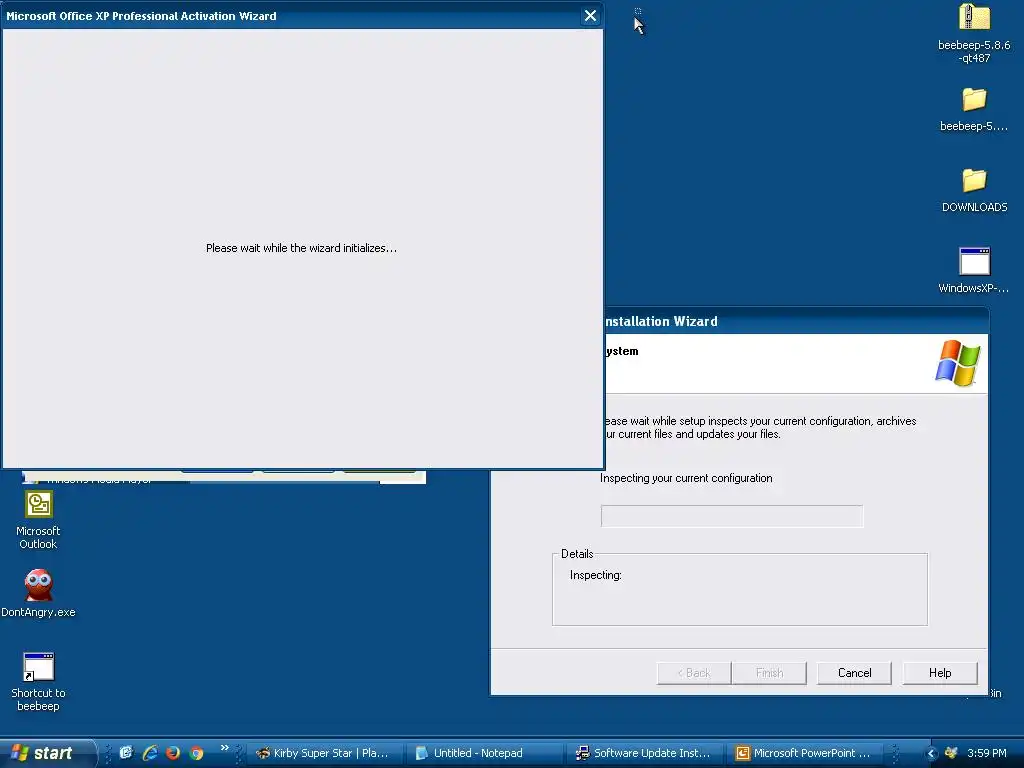Select the DOWNLOADS folder on the desktop
This screenshot has height=768, width=1024.
(974, 190)
